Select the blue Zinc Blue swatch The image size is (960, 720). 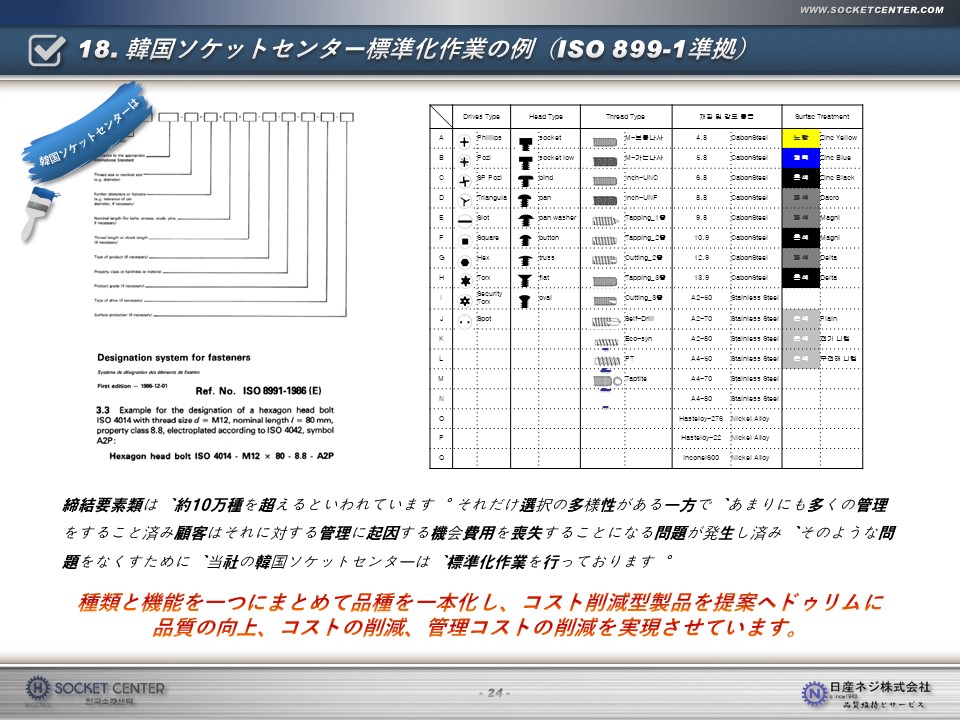800,157
